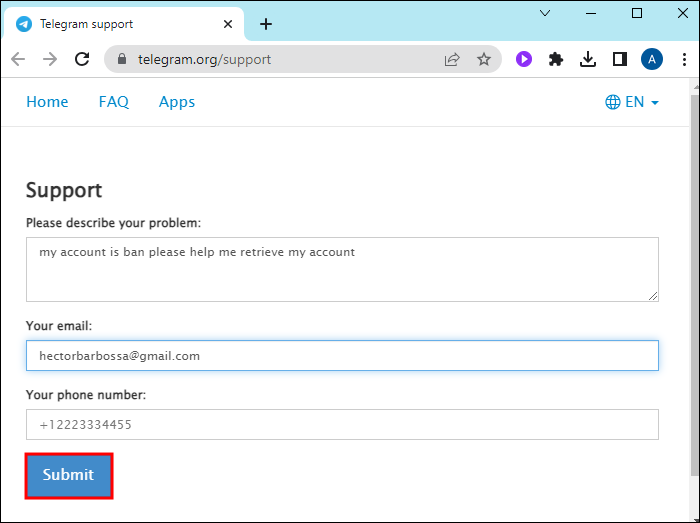Open Chrome three-dot menu
The width and height of the screenshot is (700, 523).
(x=684, y=59)
